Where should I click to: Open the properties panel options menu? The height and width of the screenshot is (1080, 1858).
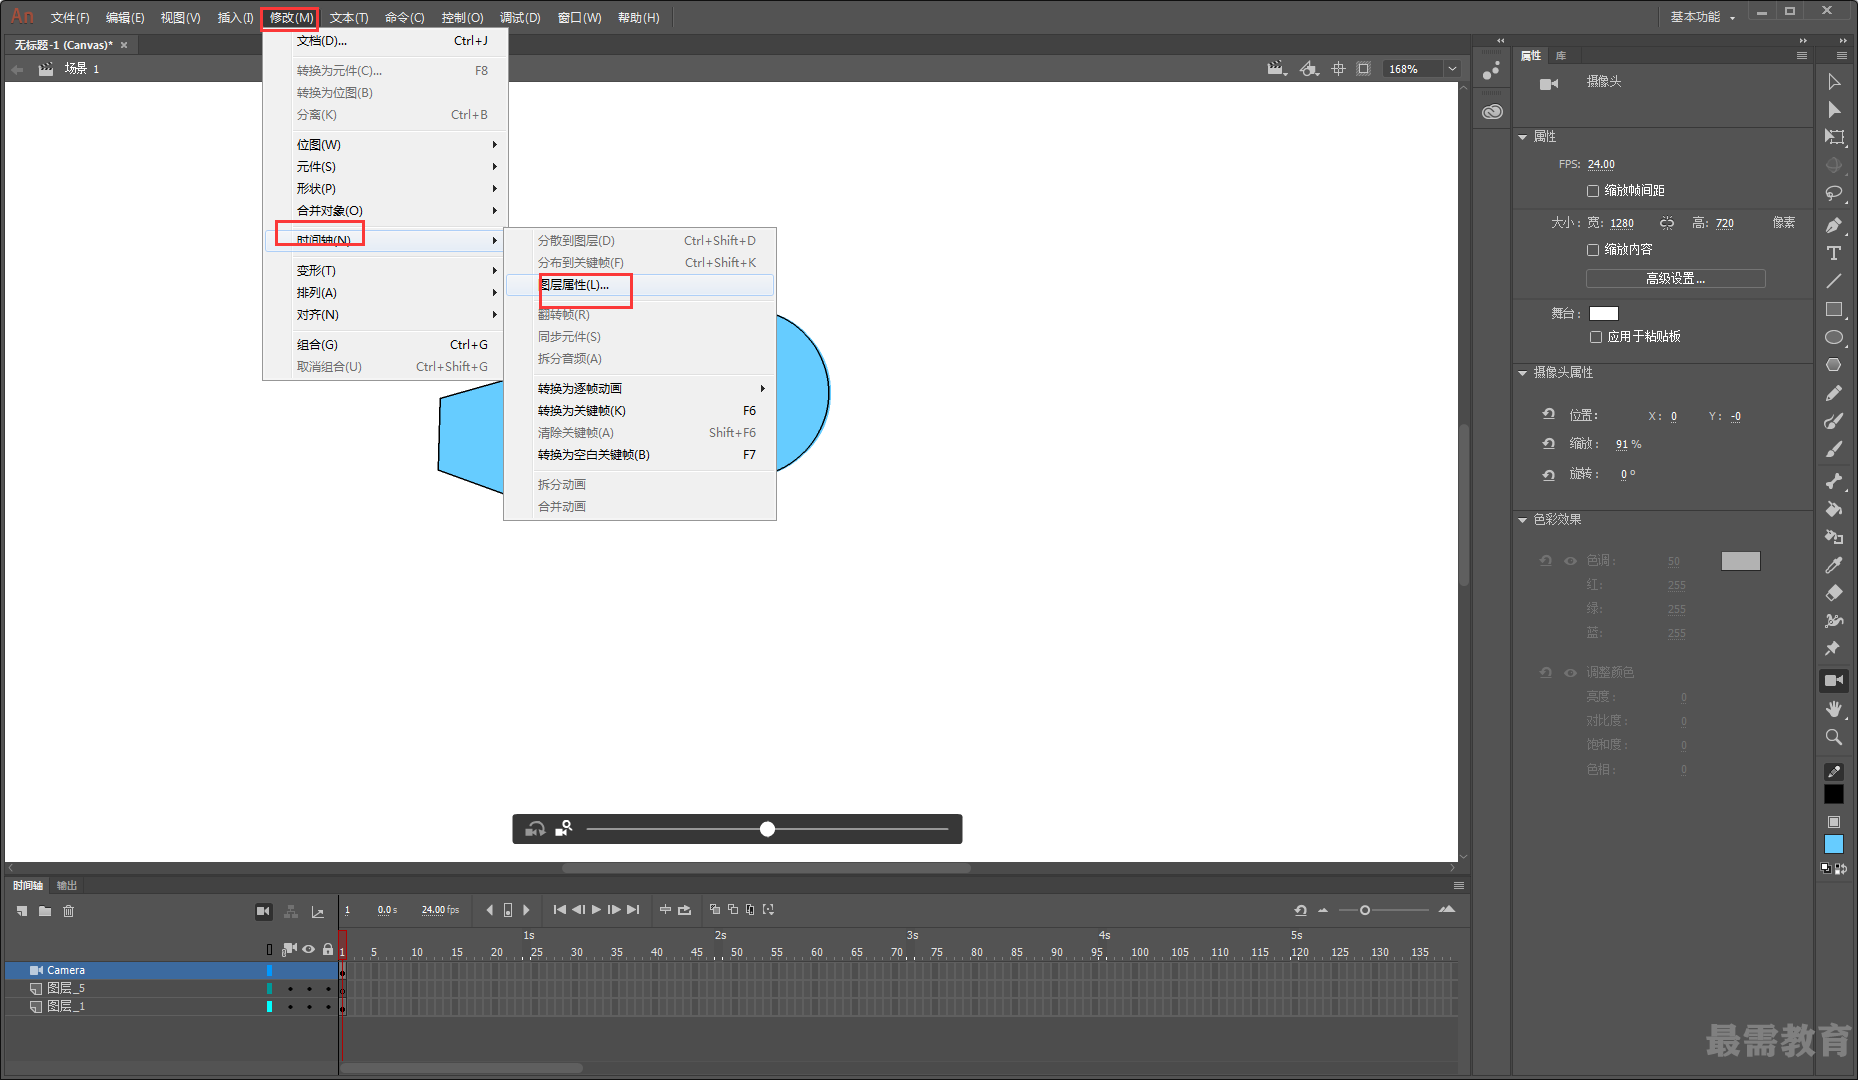point(1802,56)
